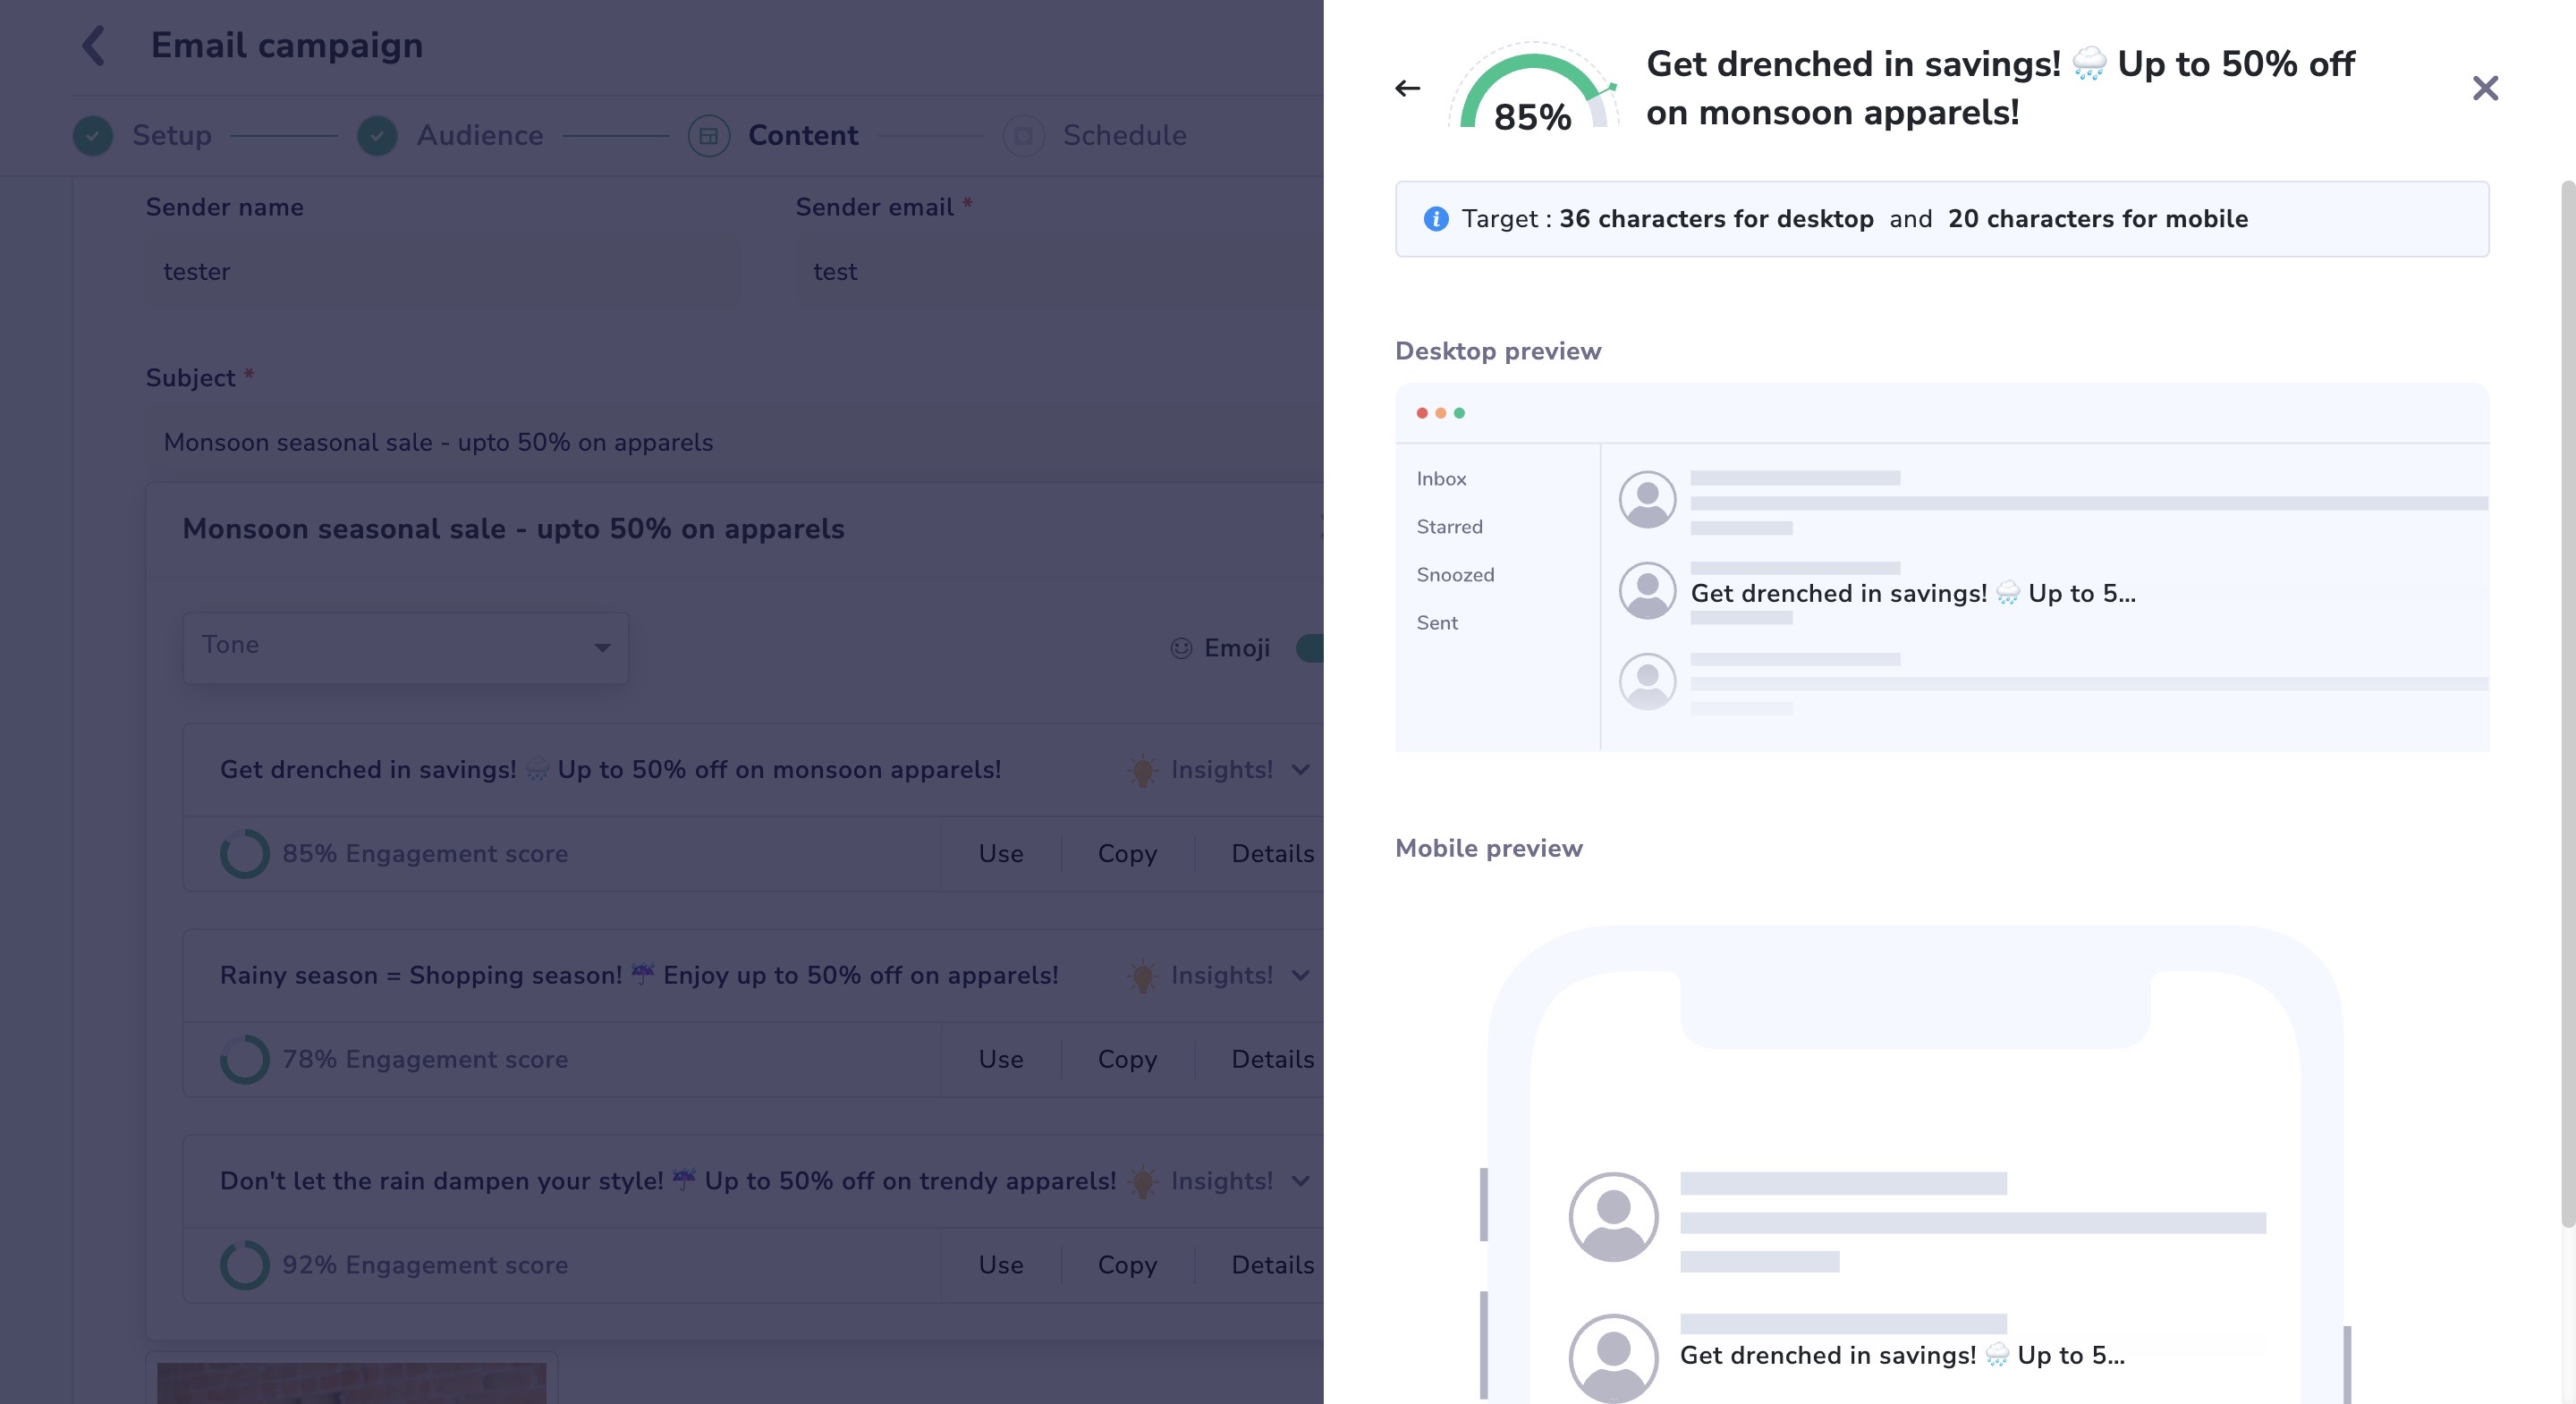Go back using the Email campaign chevron
This screenshot has height=1404, width=2576.
pos(94,46)
